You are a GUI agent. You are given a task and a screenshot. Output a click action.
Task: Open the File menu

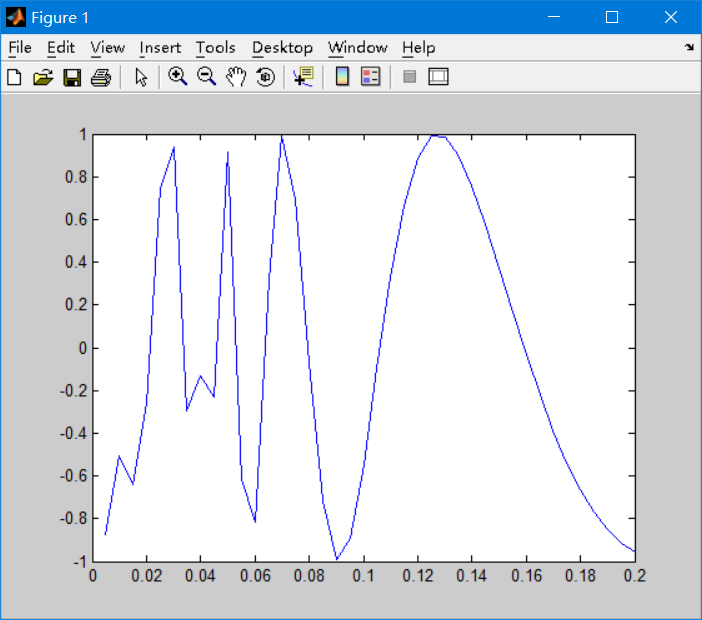click(x=20, y=47)
